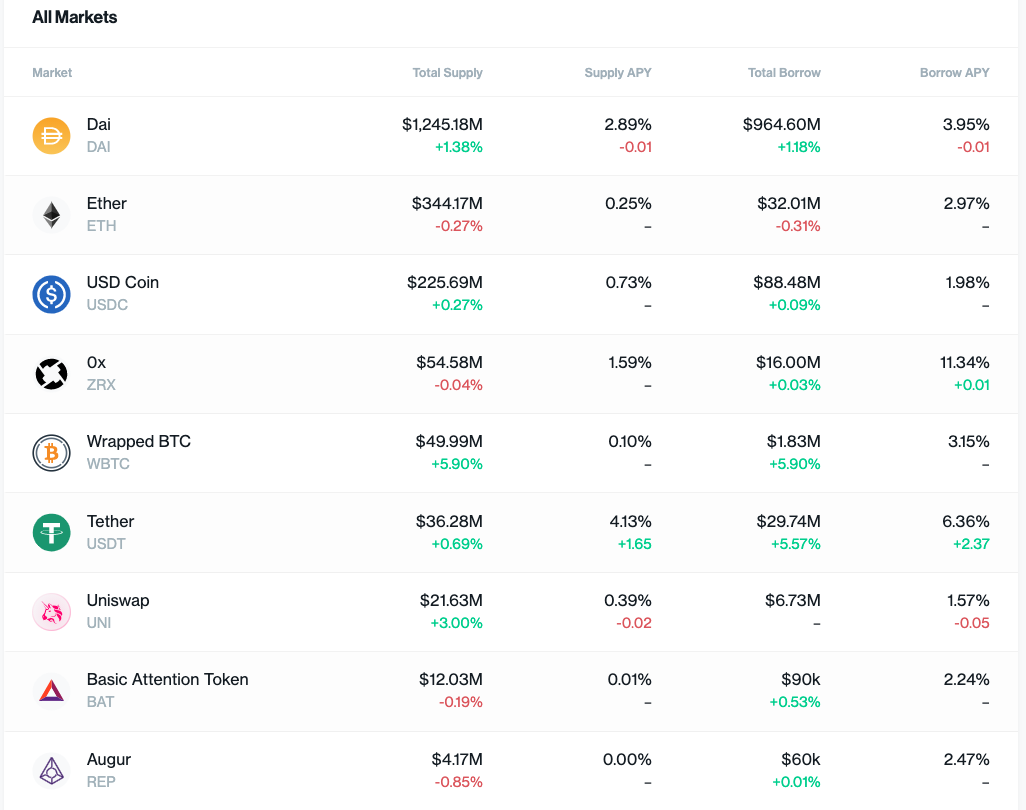Click Wrapped BTC total borrow $1.83M

pos(794,442)
